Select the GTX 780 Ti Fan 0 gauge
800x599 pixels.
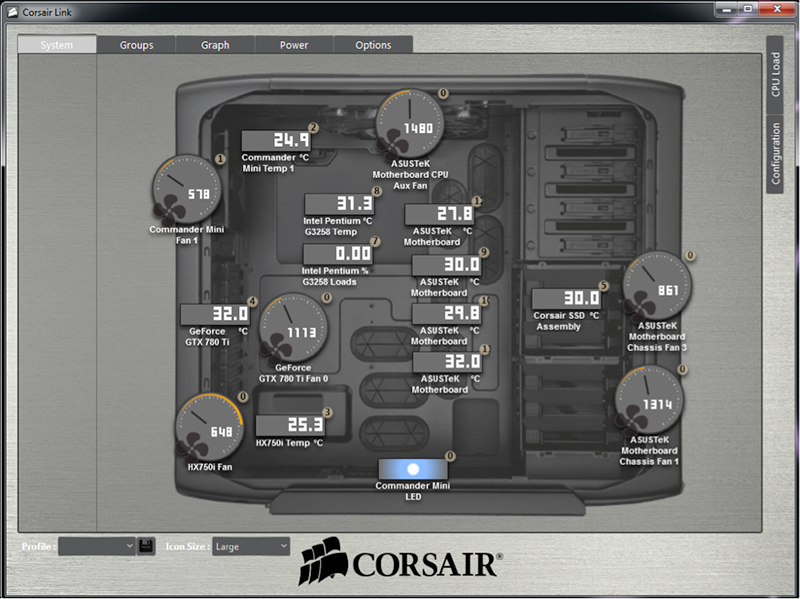[x=293, y=328]
